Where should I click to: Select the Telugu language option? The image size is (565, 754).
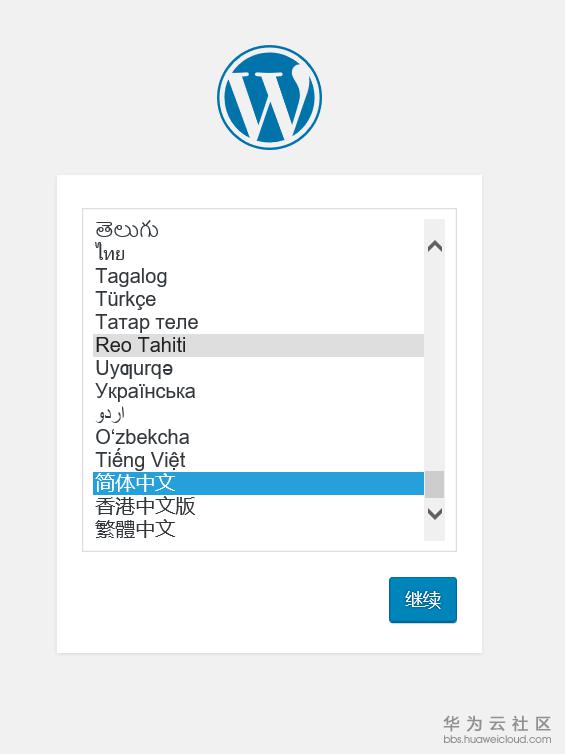[x=258, y=230]
